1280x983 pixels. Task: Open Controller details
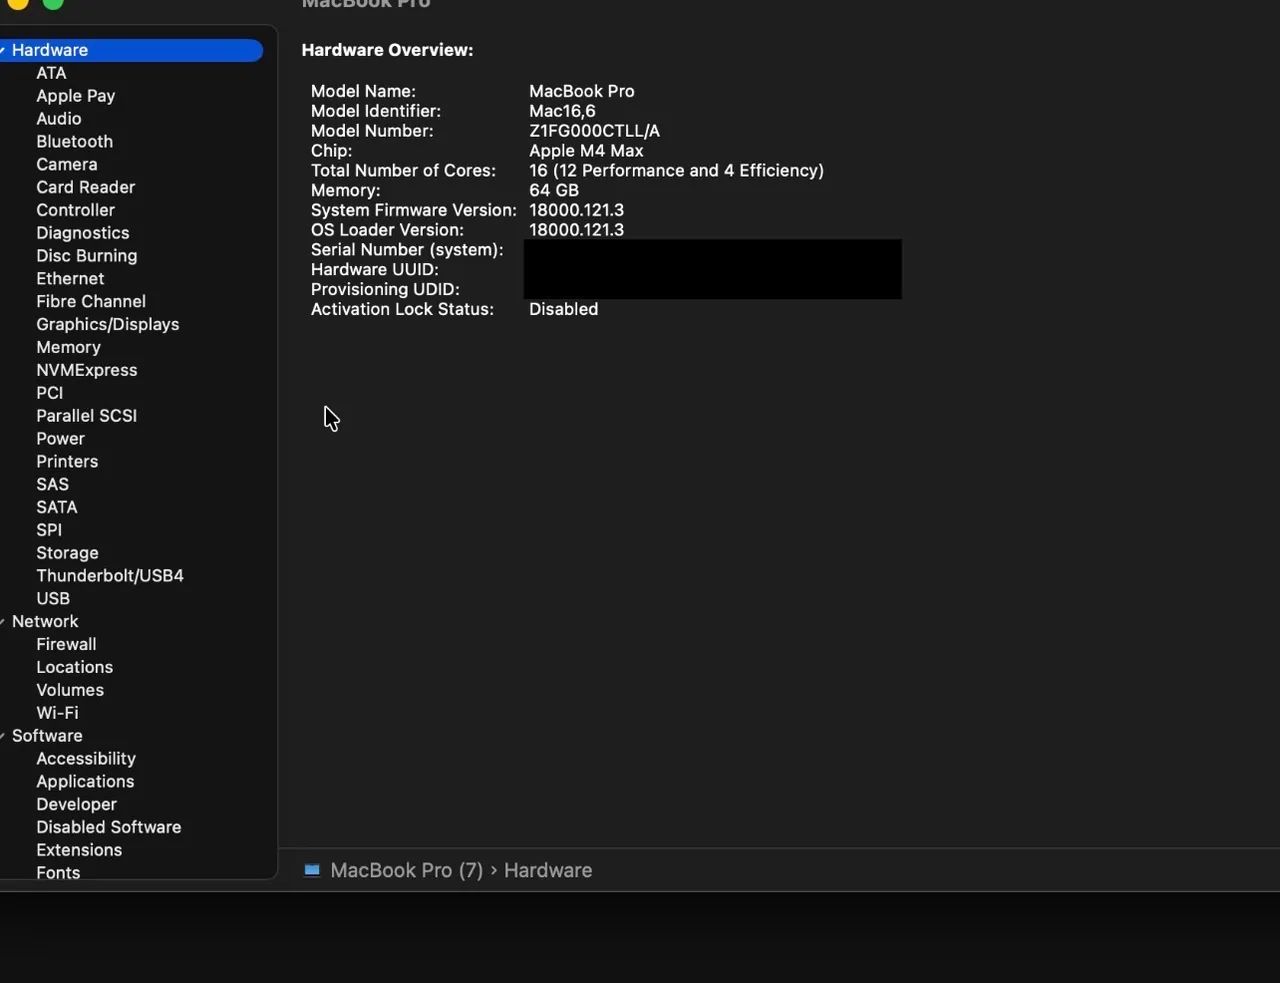(76, 210)
